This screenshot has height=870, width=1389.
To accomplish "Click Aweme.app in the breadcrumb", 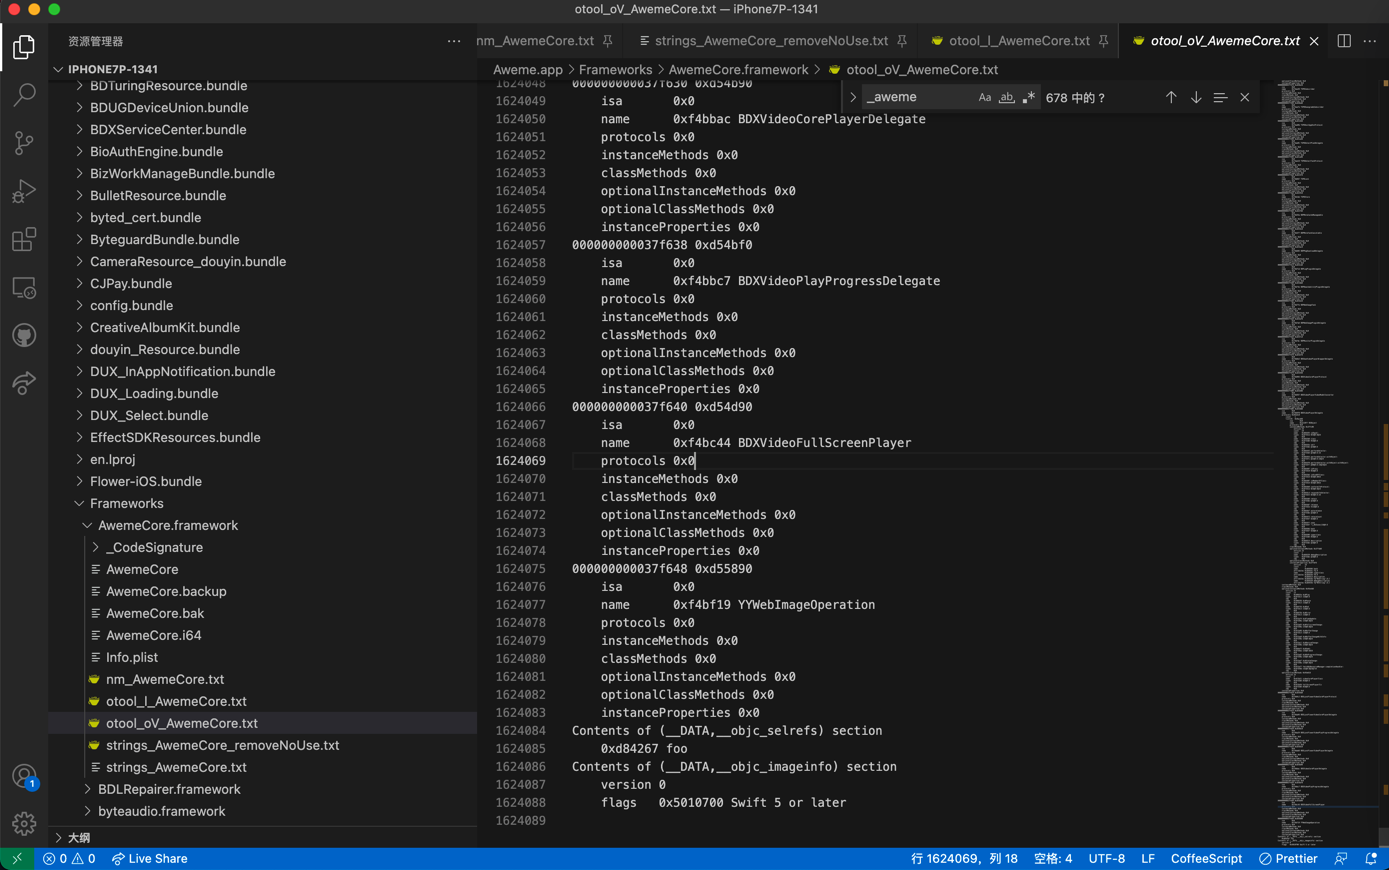I will tap(528, 69).
